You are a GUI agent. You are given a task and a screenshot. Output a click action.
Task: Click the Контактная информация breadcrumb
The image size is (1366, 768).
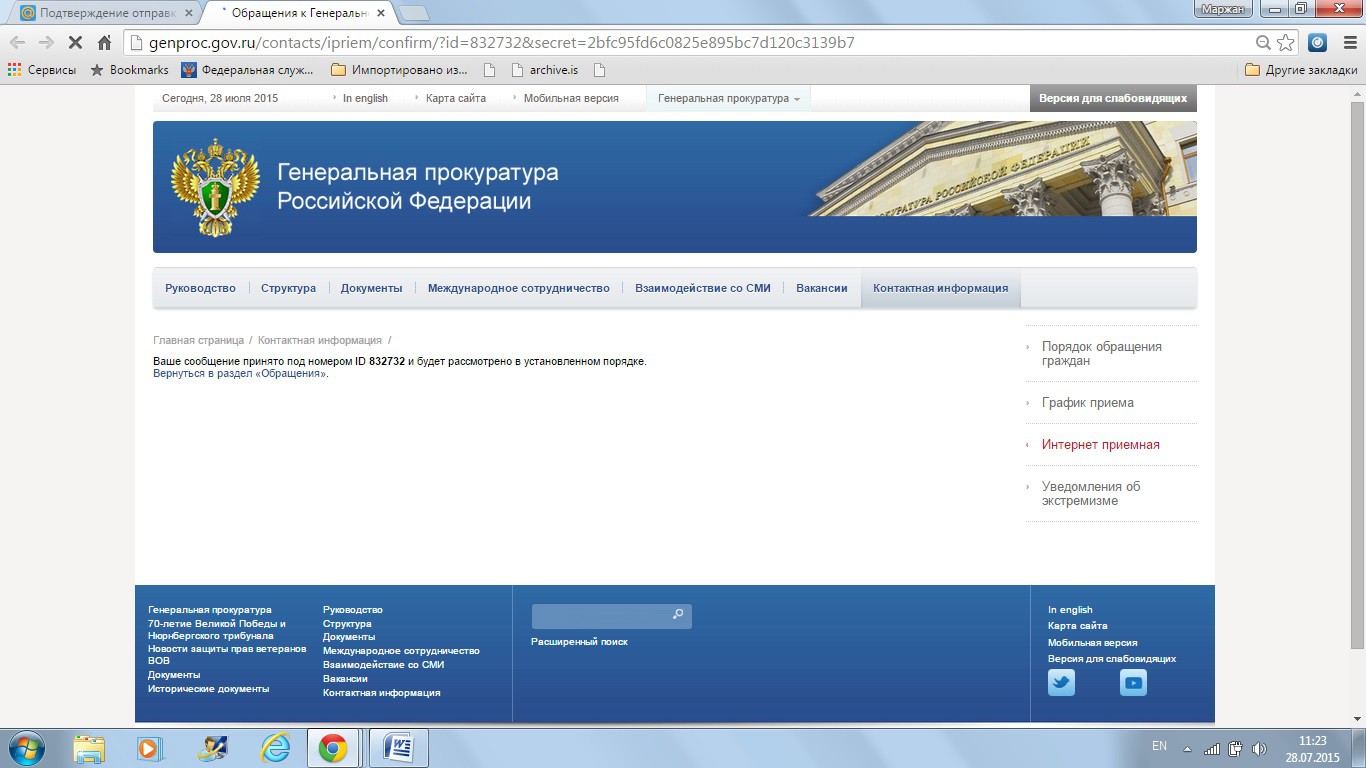(x=320, y=341)
